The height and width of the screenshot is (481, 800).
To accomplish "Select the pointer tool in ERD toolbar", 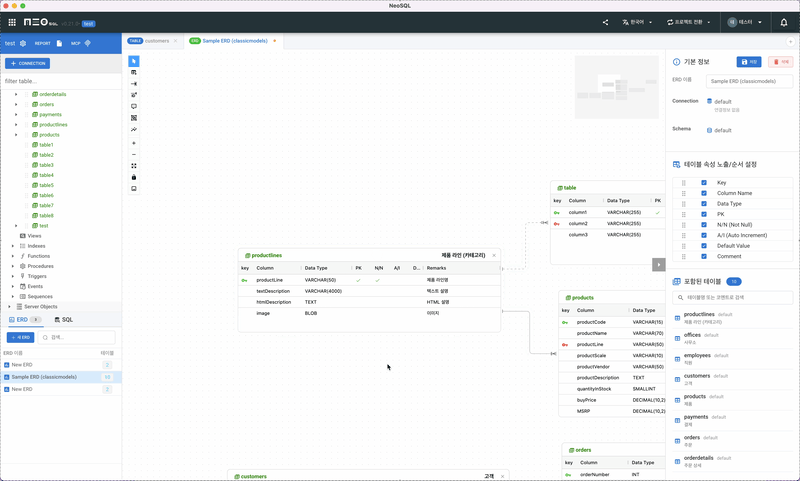I will [134, 62].
